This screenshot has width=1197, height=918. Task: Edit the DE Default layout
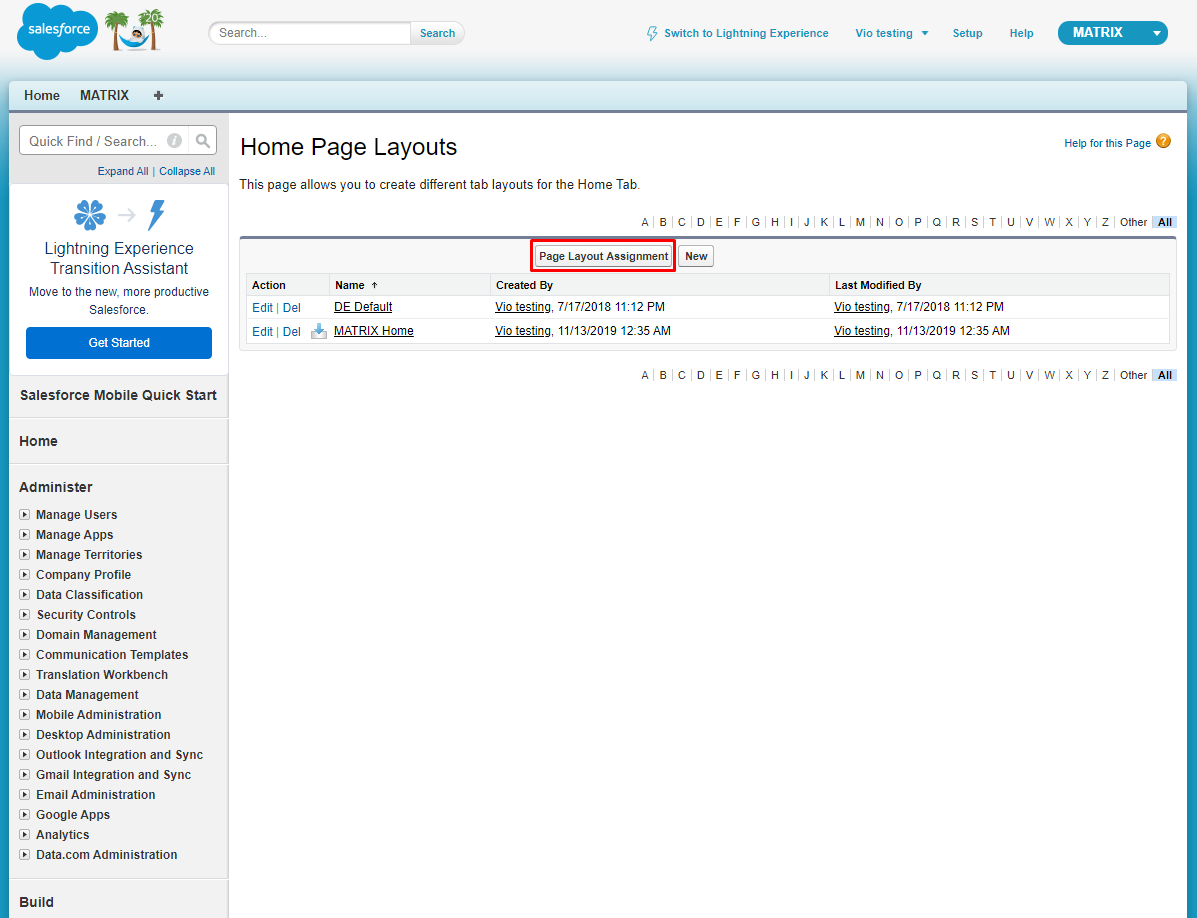(262, 308)
